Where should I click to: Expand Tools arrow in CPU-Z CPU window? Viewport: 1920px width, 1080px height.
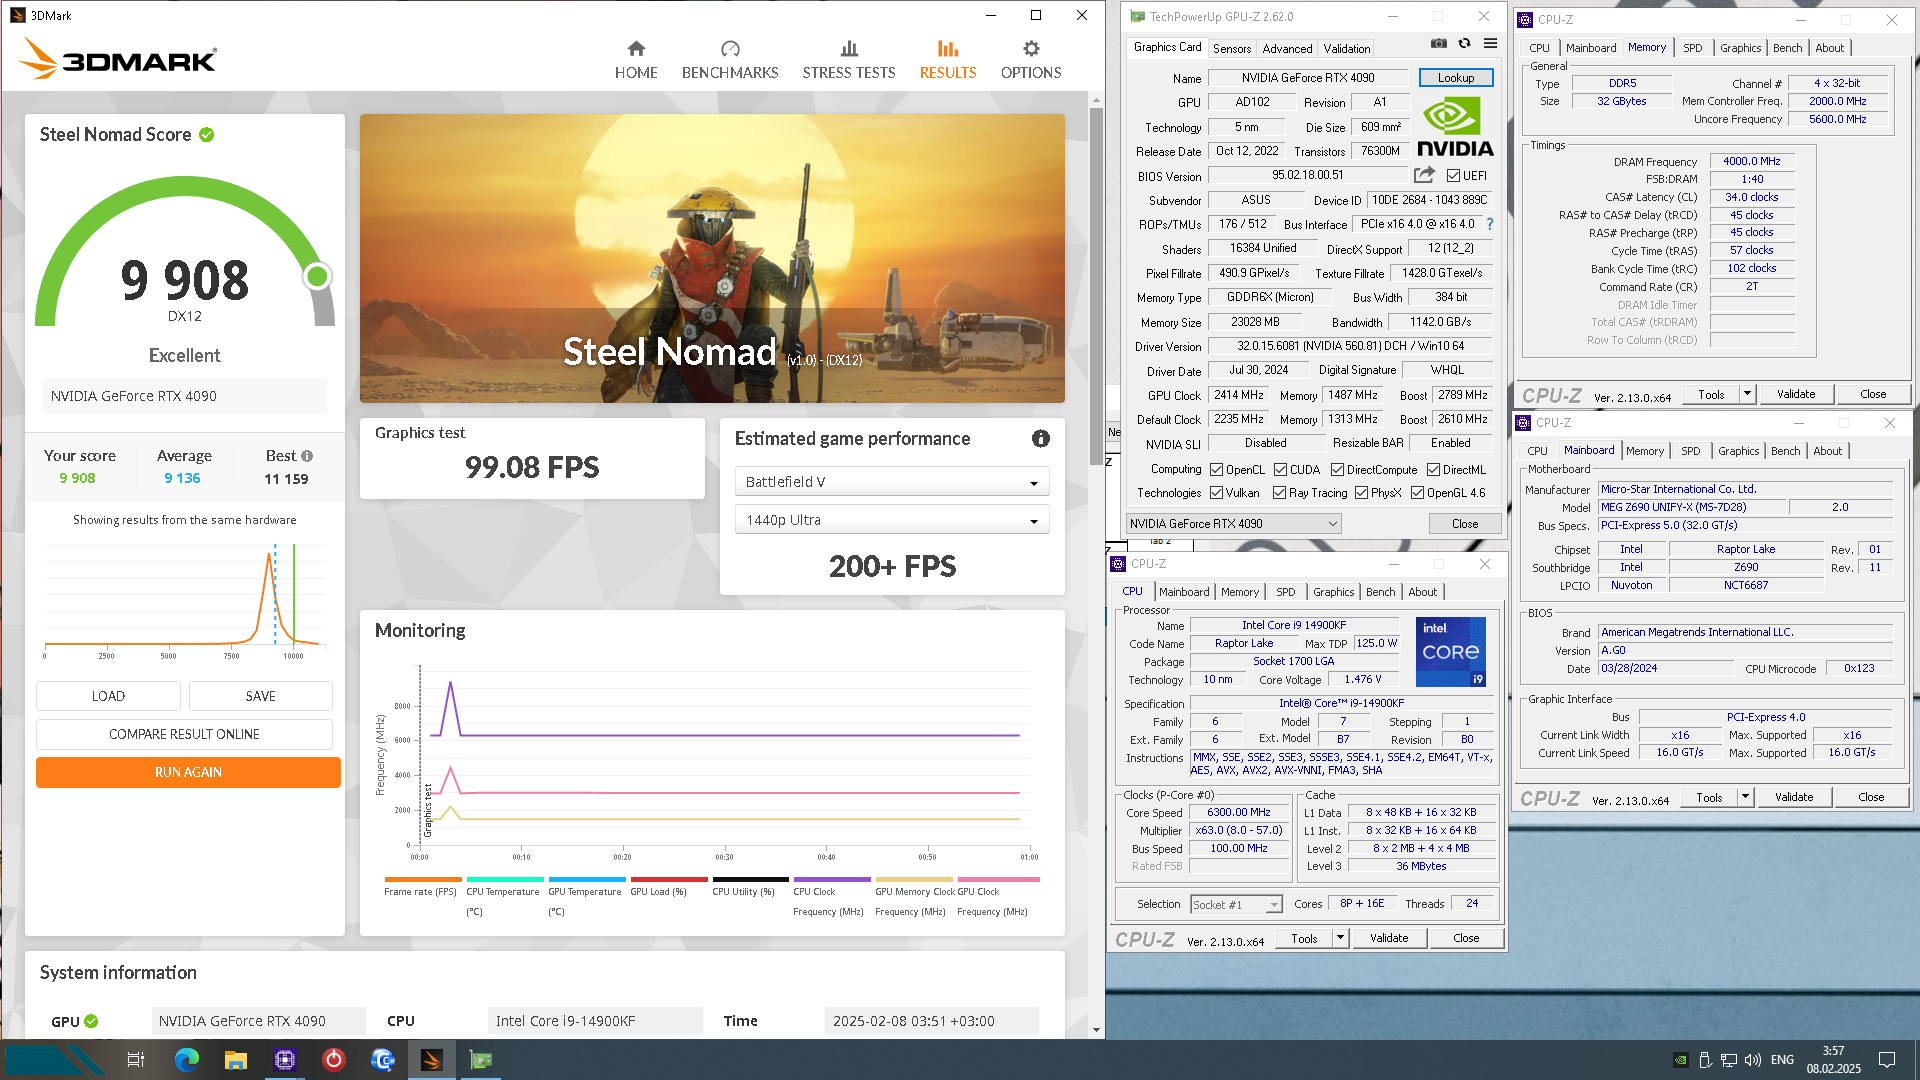1341,938
